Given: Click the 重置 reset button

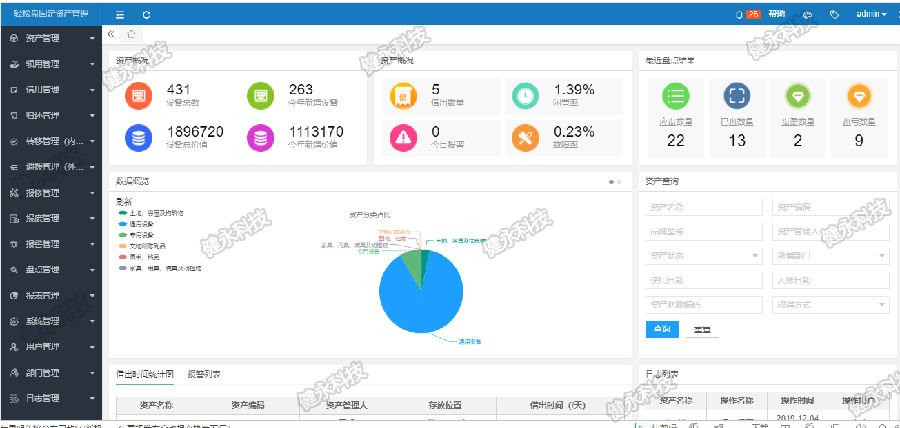Looking at the screenshot, I should click(703, 329).
